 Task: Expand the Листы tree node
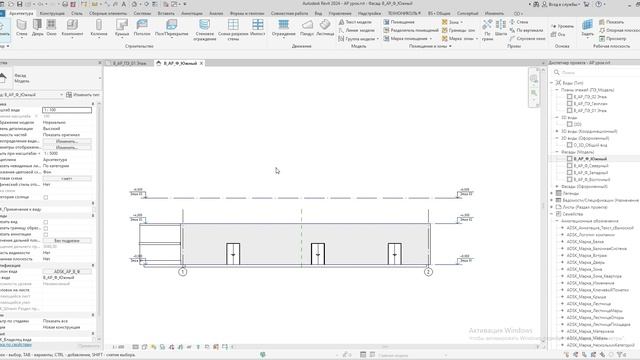click(552, 207)
